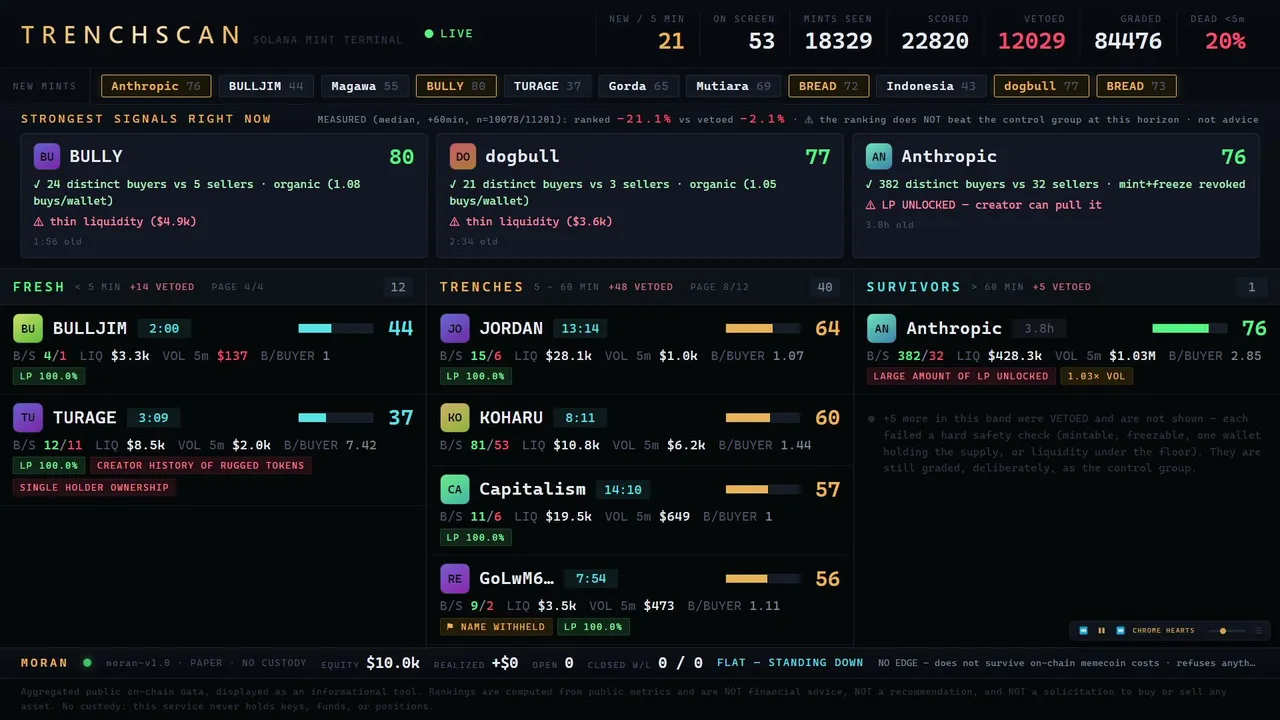1280x720 pixels.
Task: Select the TU avatar in the TURAGE row
Action: 28,417
